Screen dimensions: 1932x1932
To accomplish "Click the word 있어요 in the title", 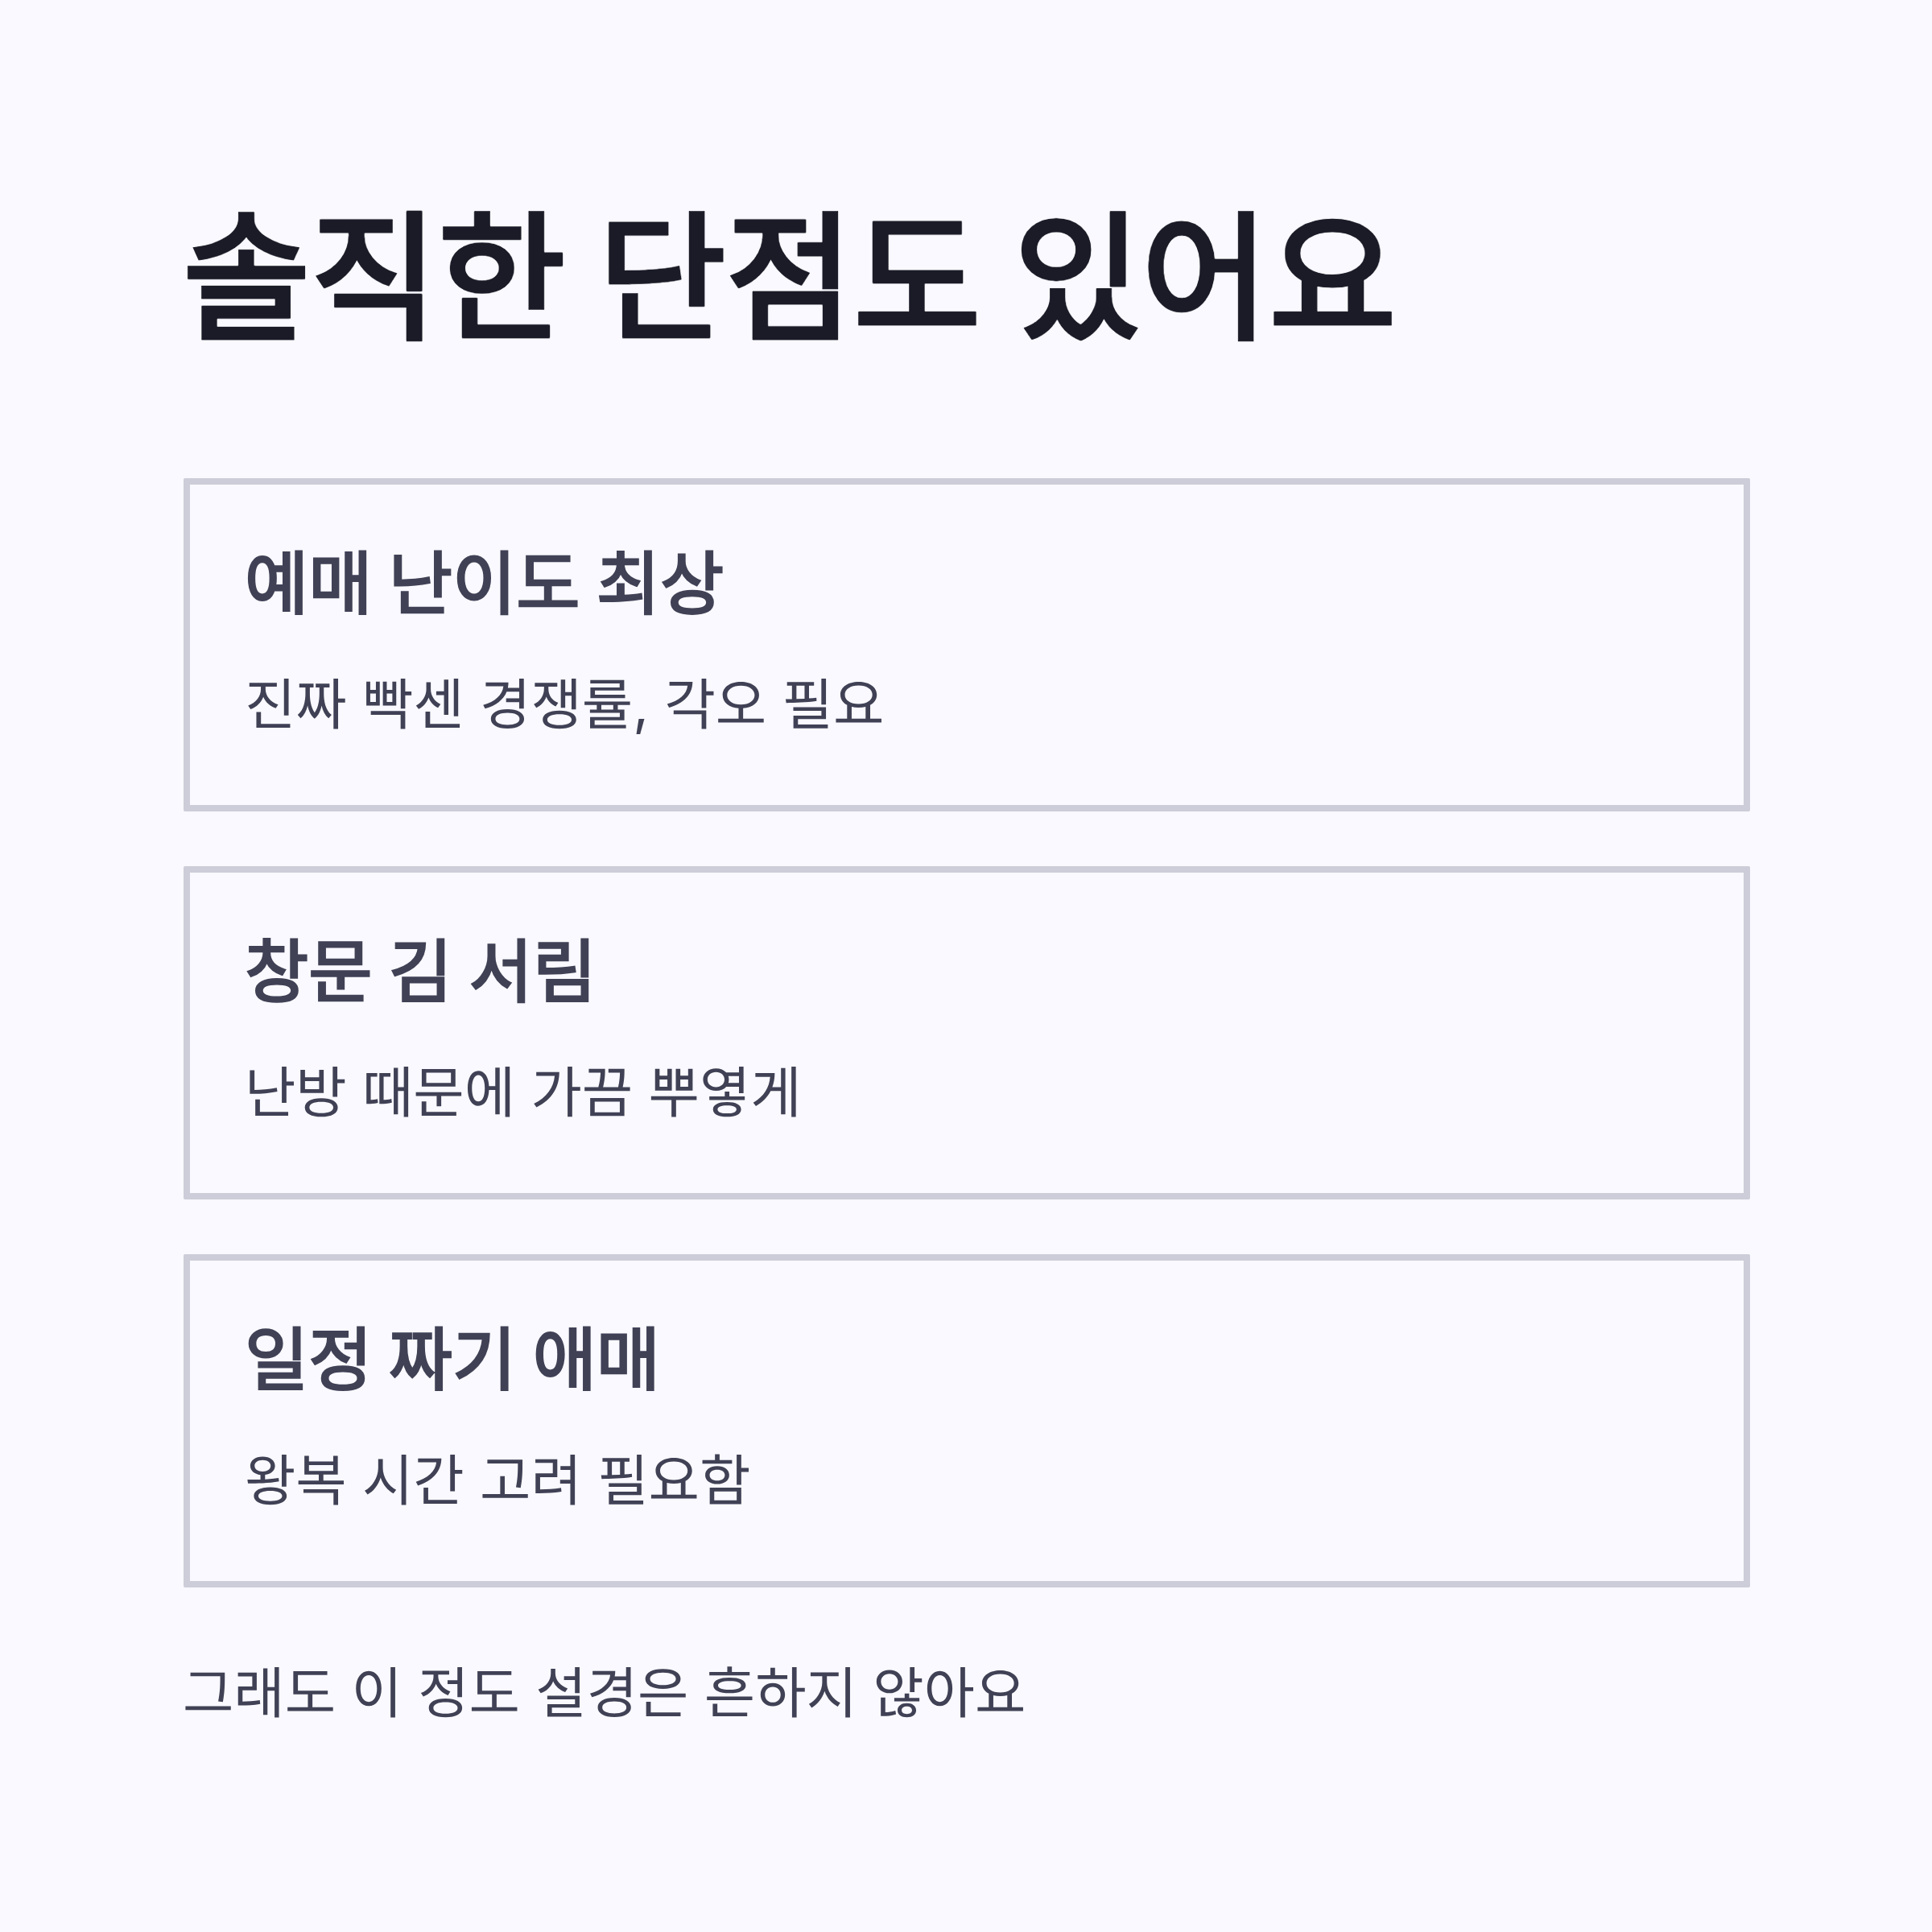I will (x=1206, y=276).
